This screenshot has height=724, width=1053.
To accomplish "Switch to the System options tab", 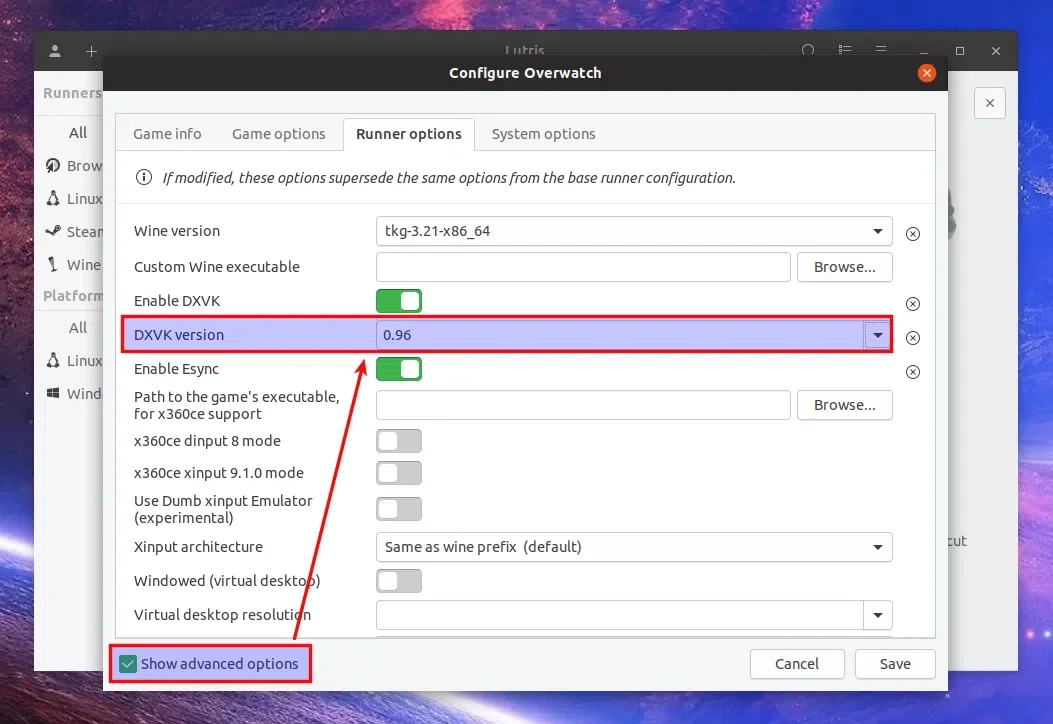I will [543, 134].
